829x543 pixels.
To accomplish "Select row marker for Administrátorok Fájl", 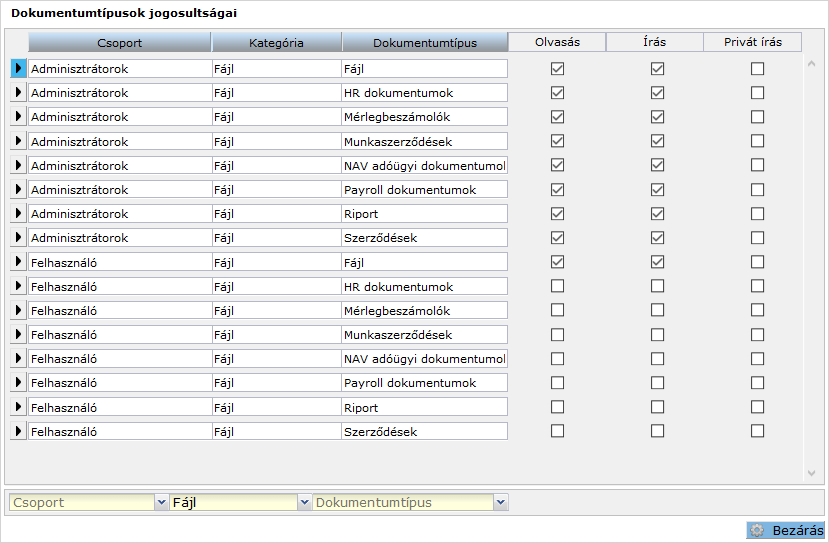I will click(x=17, y=68).
